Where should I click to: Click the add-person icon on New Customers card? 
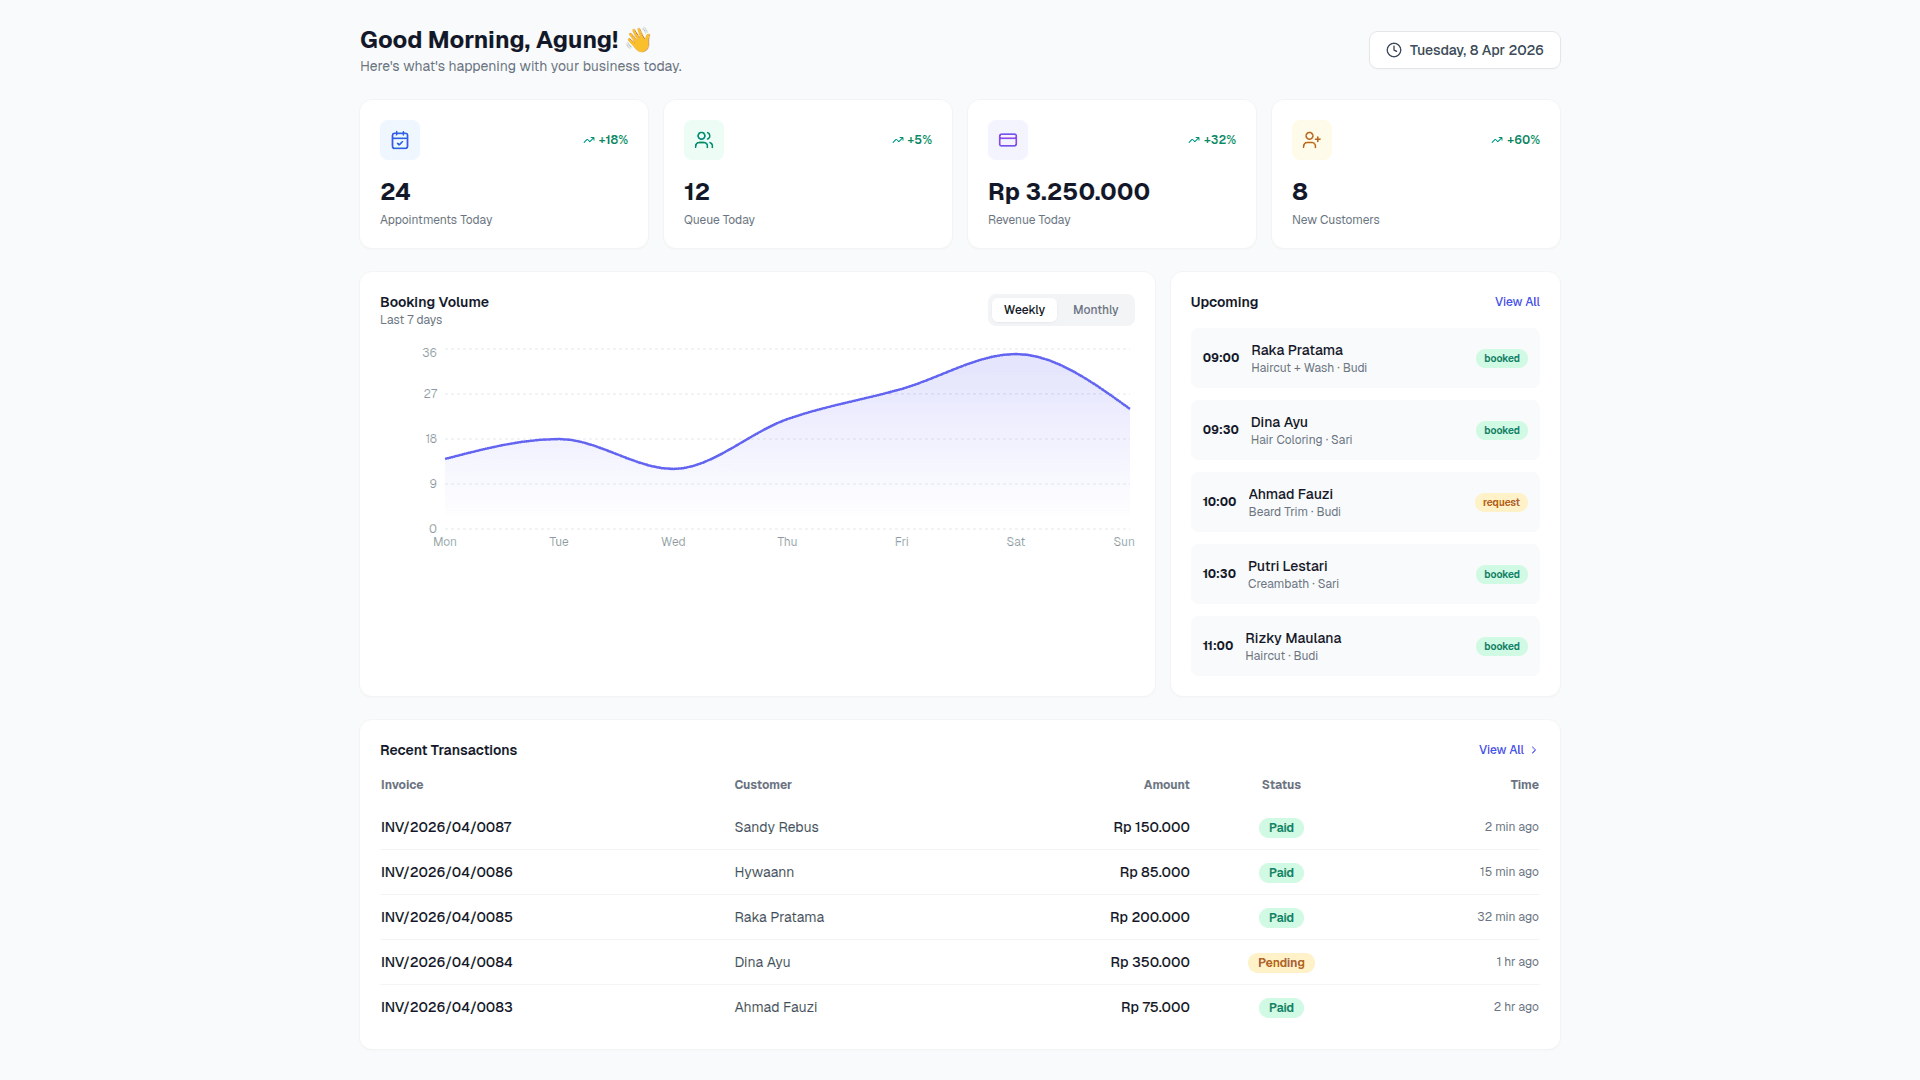pos(1311,139)
